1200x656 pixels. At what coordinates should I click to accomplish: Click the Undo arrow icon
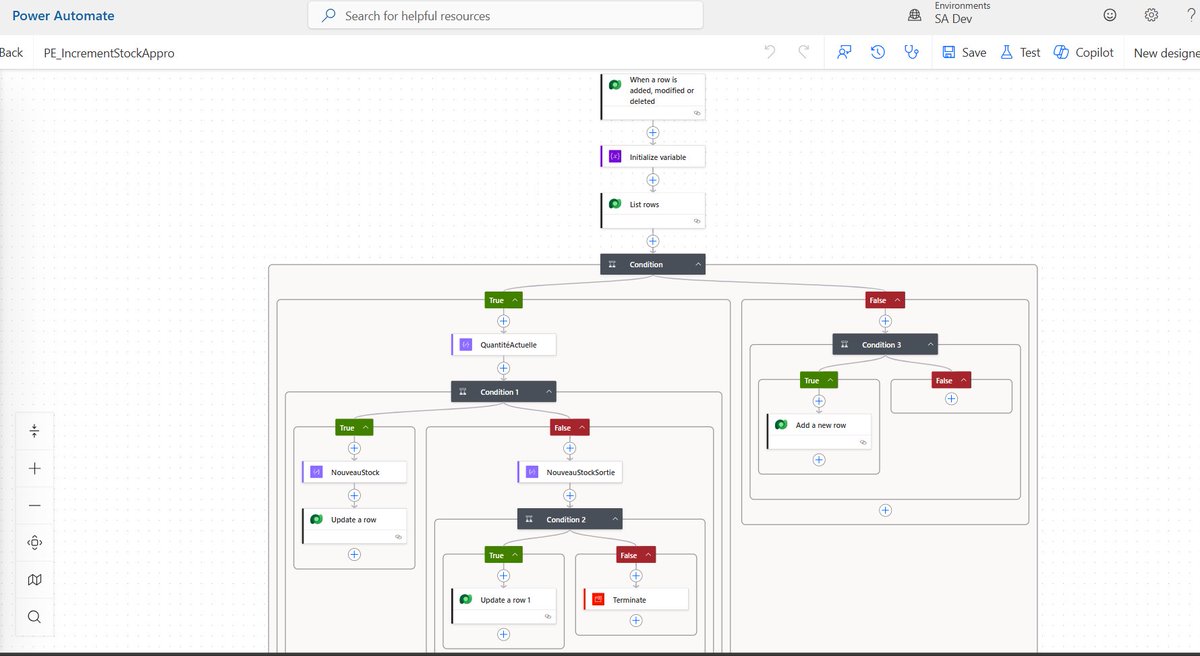769,52
